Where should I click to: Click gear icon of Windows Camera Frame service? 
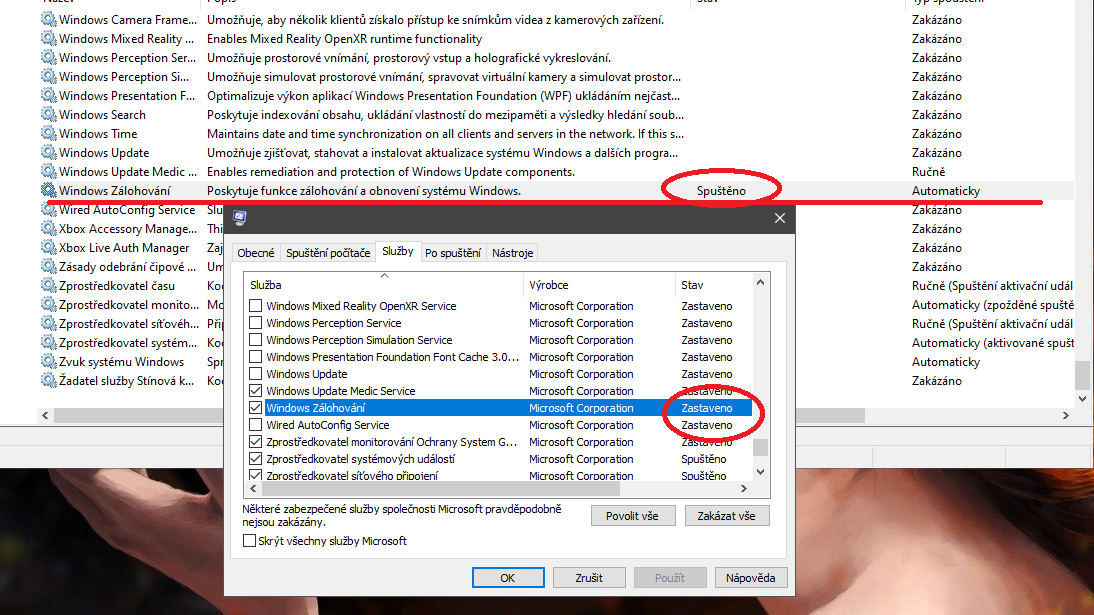(48, 20)
